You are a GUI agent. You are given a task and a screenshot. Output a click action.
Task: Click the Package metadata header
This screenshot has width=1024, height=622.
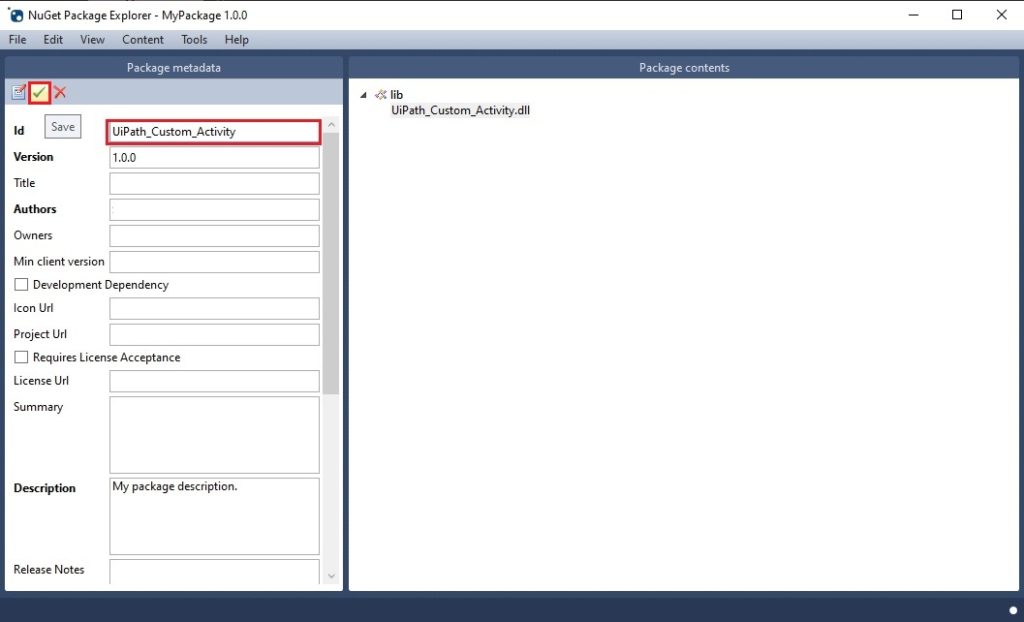pos(174,67)
